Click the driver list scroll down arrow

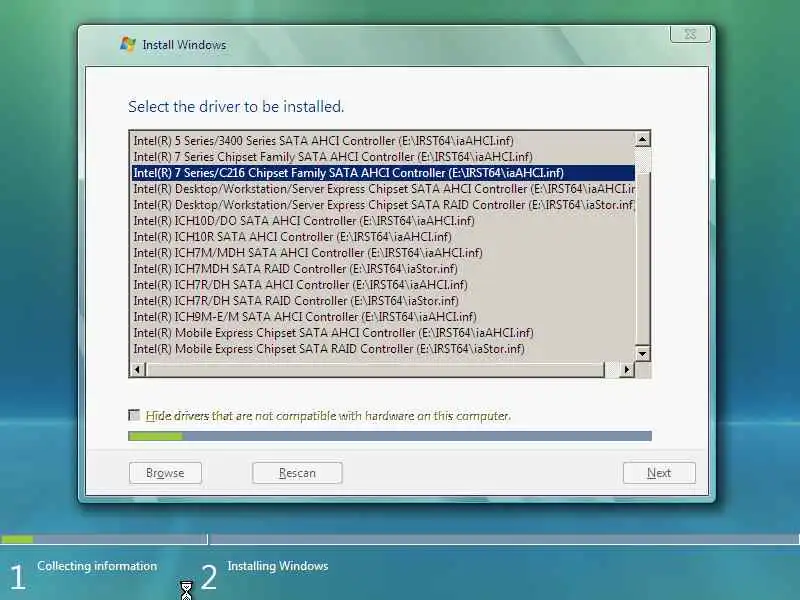(x=642, y=353)
